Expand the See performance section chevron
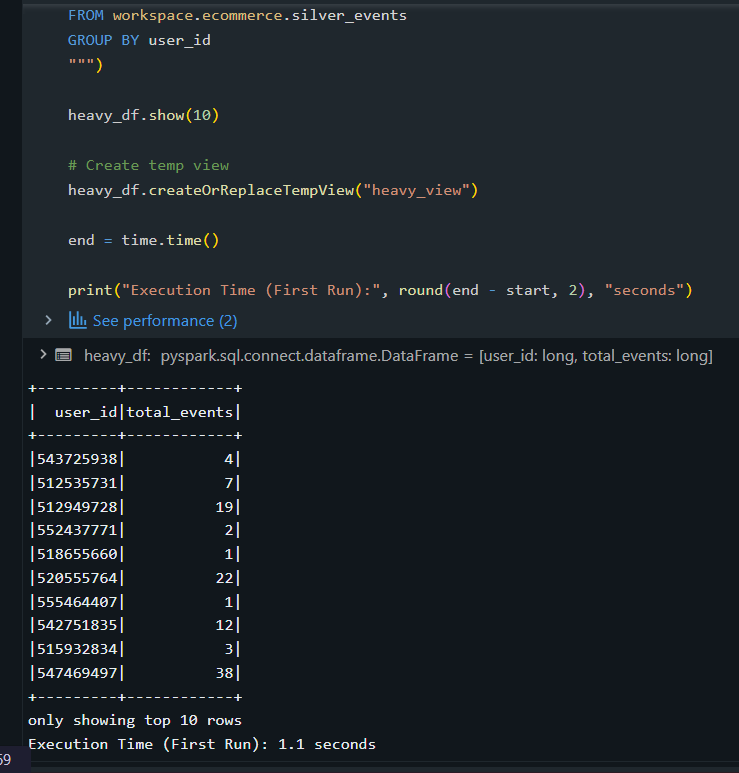This screenshot has width=739, height=773. [48, 320]
